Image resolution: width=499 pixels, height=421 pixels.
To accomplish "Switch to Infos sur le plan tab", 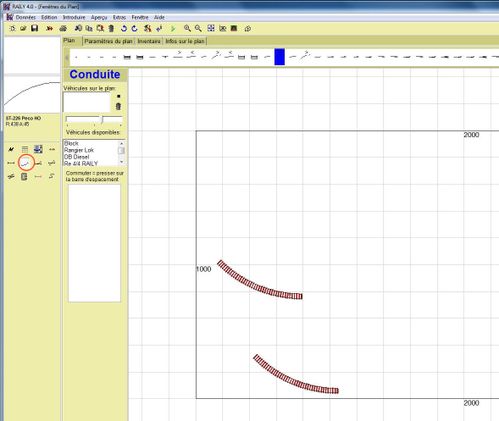I will pyautogui.click(x=185, y=41).
